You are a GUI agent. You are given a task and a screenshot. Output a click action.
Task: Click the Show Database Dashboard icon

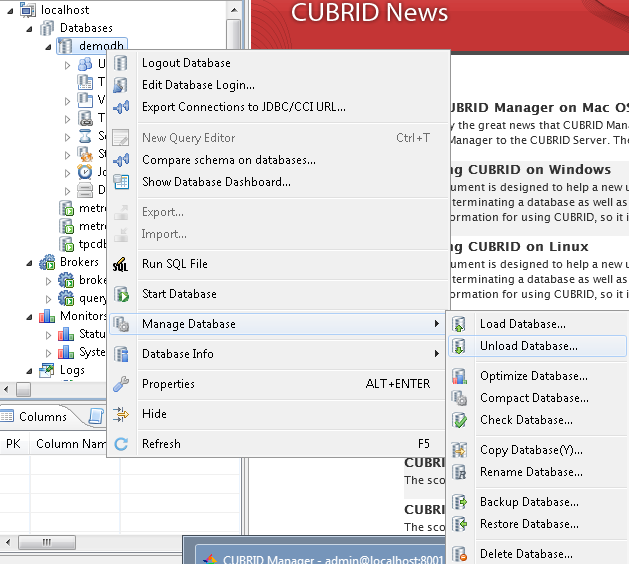(x=121, y=182)
